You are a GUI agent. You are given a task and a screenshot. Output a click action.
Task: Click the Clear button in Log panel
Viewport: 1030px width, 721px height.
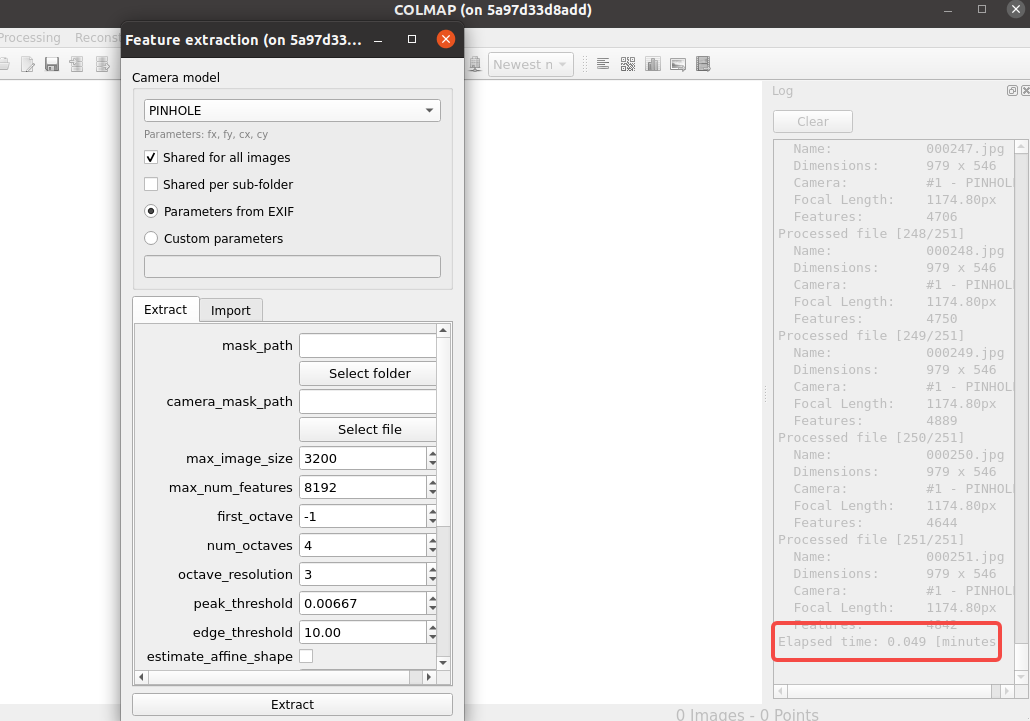(813, 121)
